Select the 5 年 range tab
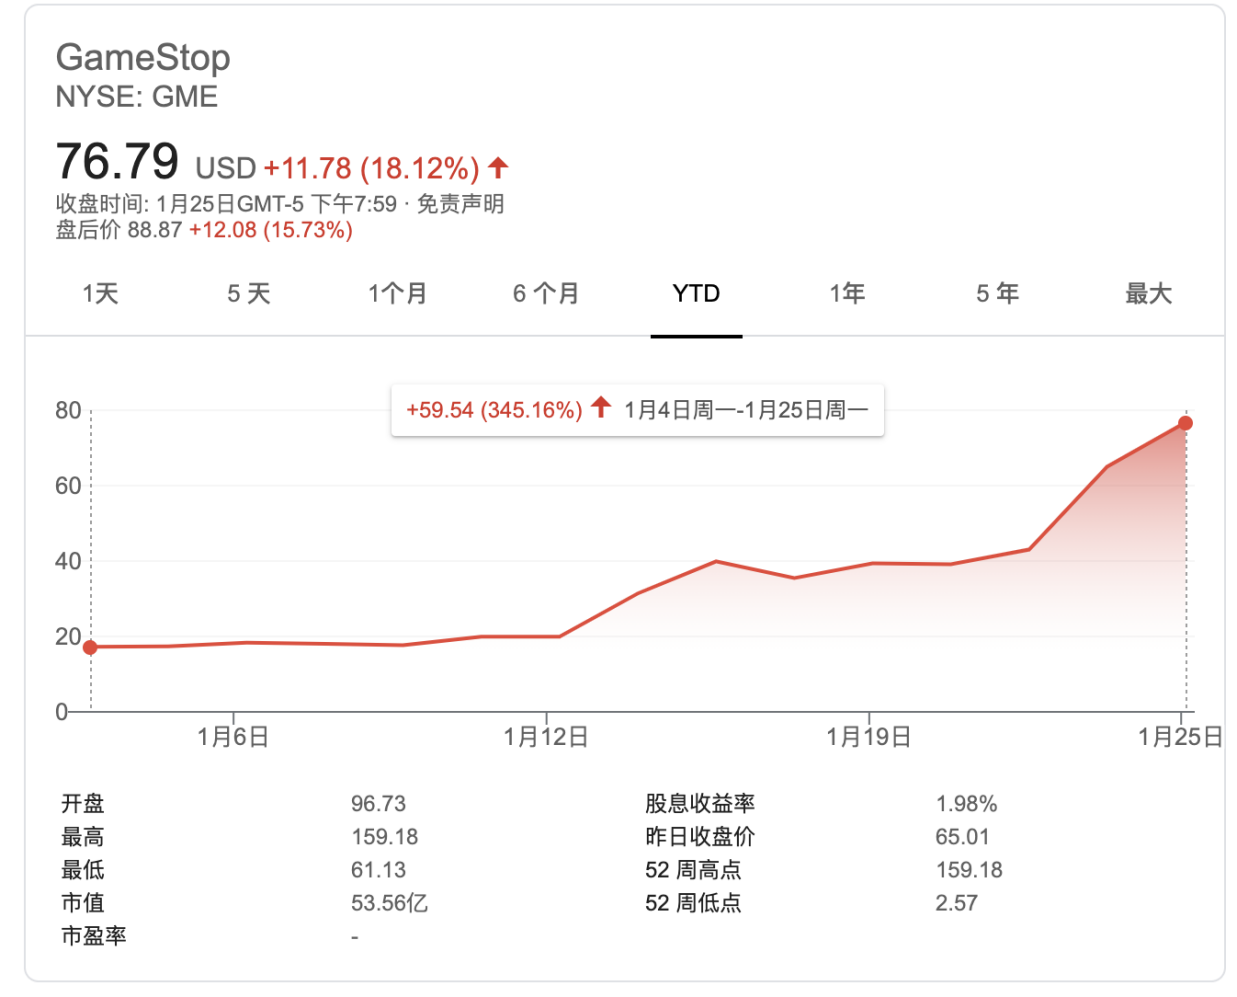Image resolution: width=1237 pixels, height=997 pixels. click(x=997, y=293)
